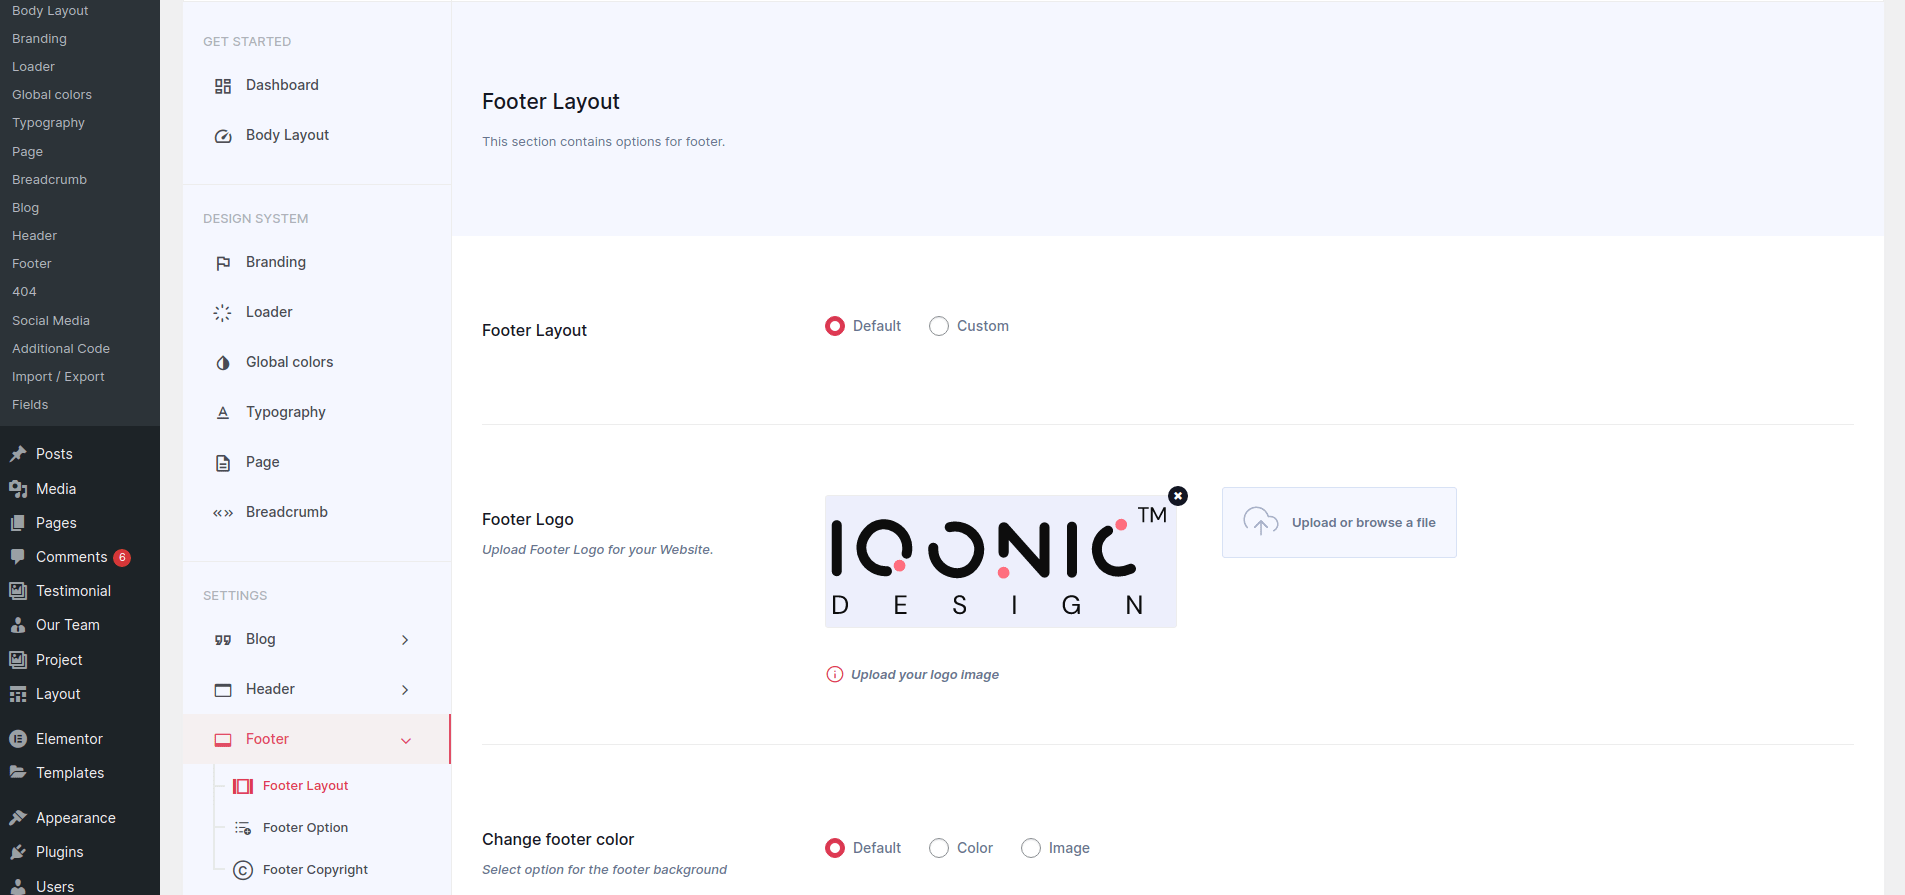This screenshot has width=1905, height=895.
Task: Click the Elementor logo icon
Action: (18, 739)
